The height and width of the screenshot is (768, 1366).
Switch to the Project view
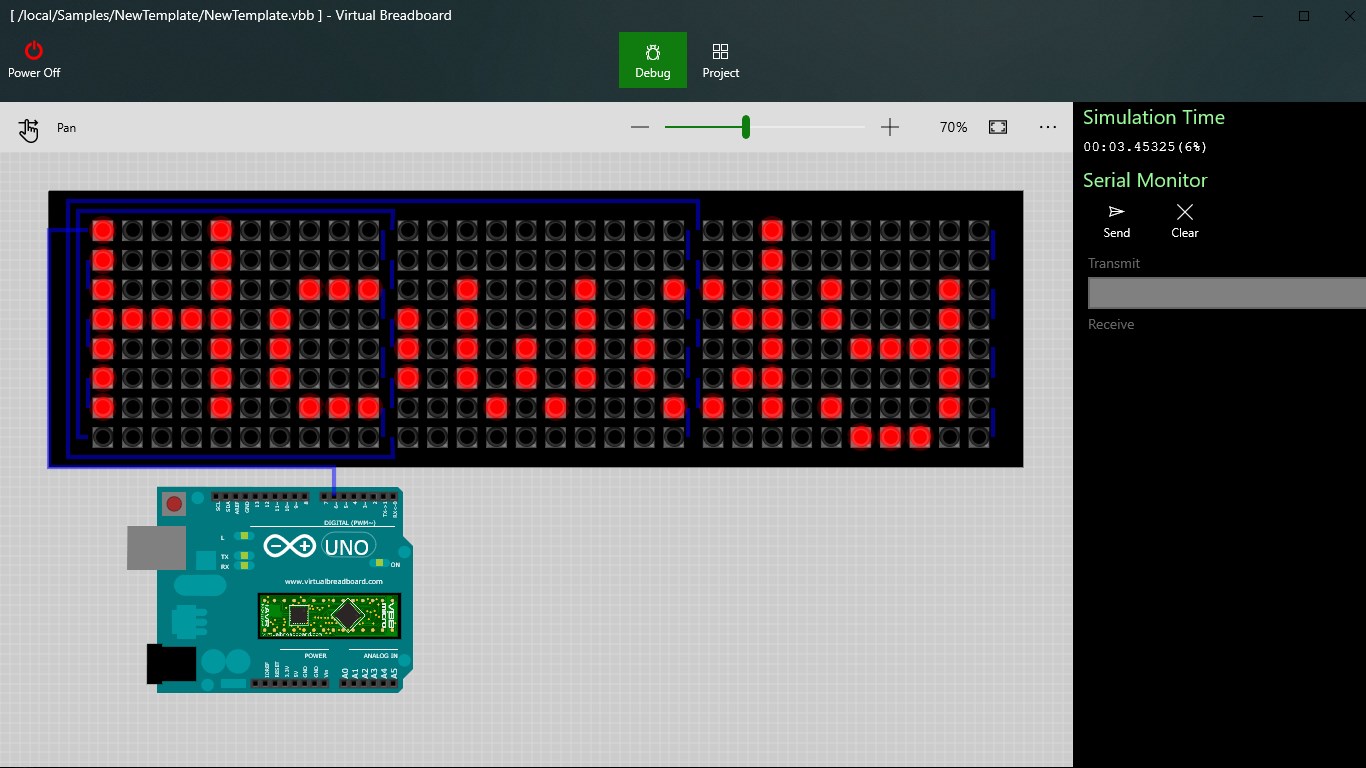point(720,60)
